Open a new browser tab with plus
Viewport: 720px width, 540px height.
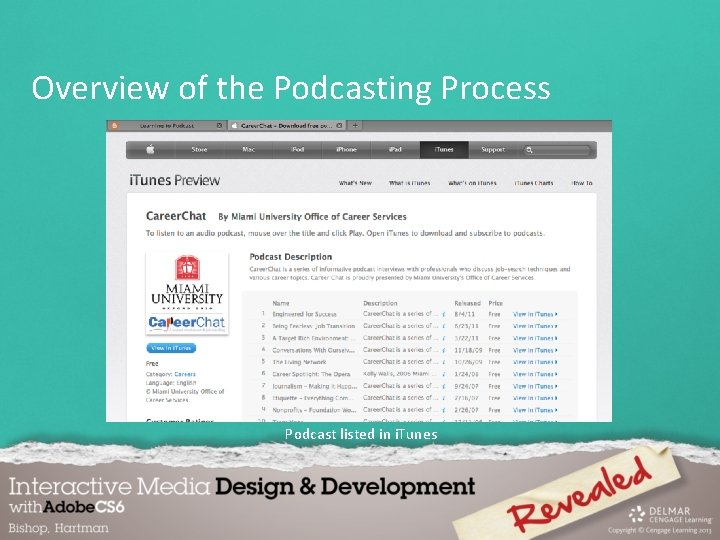click(x=355, y=125)
